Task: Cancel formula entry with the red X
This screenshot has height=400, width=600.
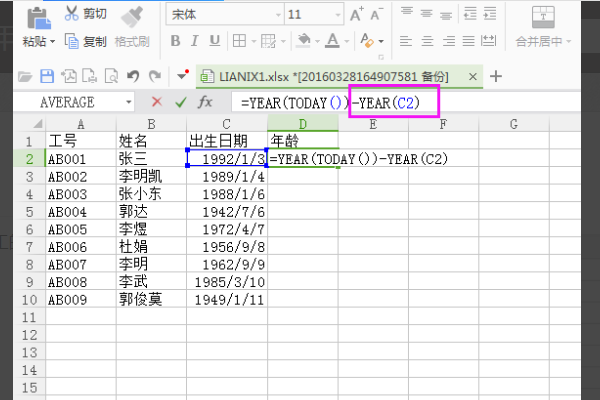Action: coord(157,102)
